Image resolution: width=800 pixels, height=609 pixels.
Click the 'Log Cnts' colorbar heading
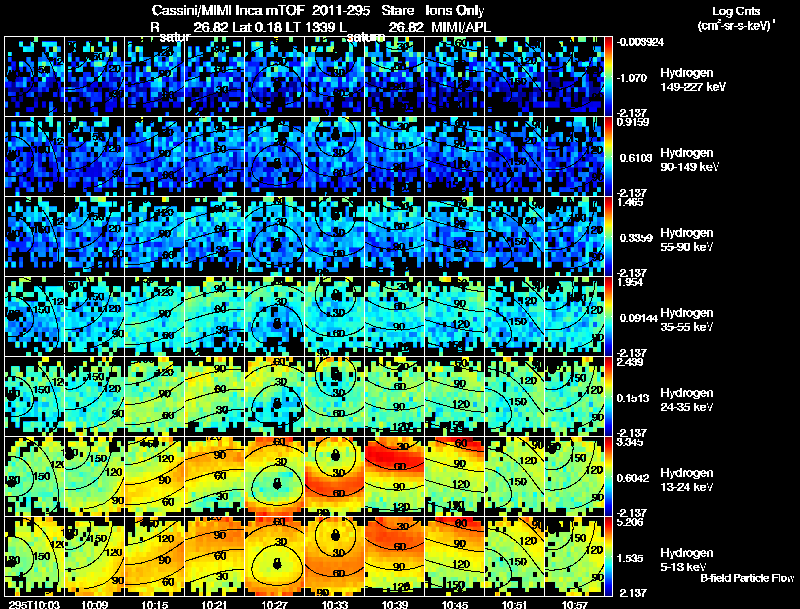point(736,11)
